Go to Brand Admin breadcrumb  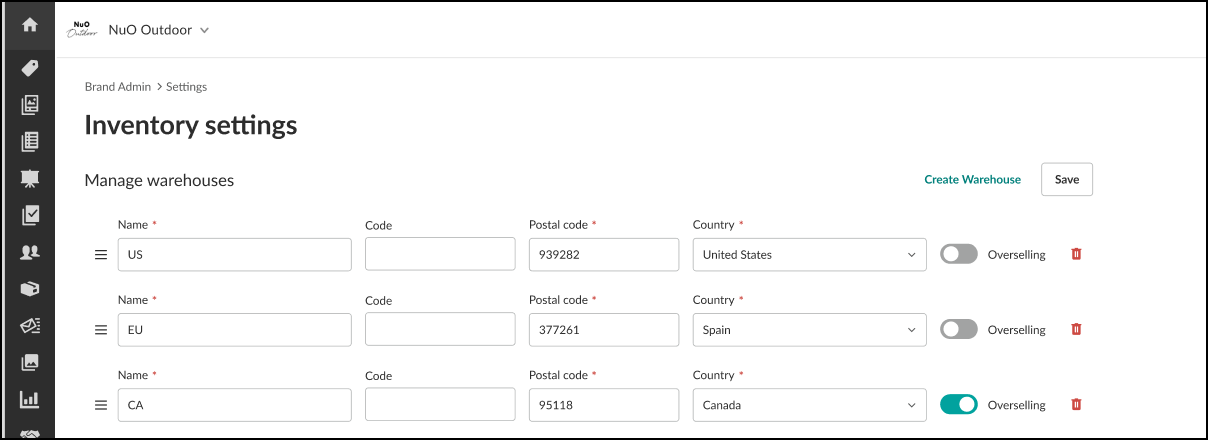117,87
